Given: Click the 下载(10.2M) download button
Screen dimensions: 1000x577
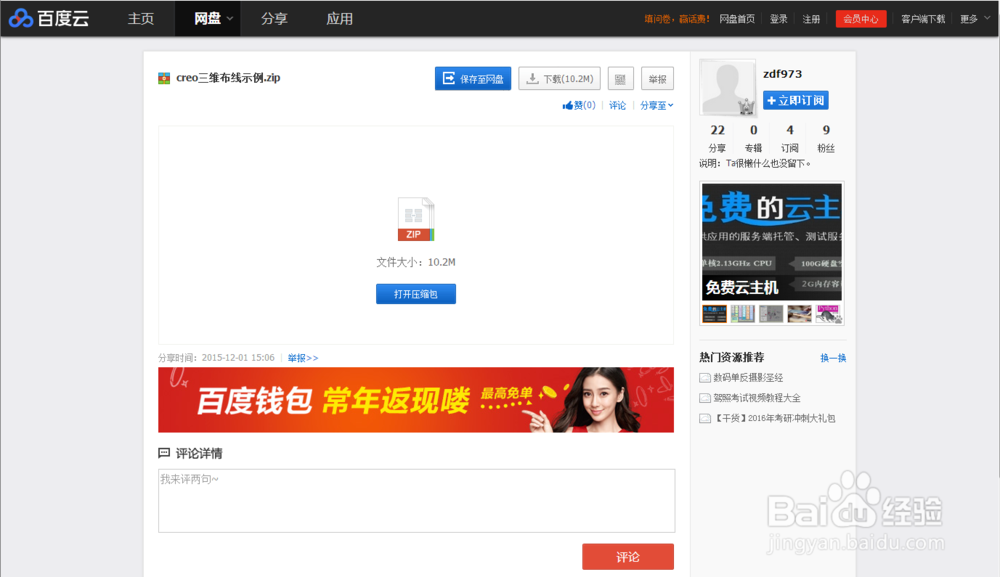Looking at the screenshot, I should 559,78.
